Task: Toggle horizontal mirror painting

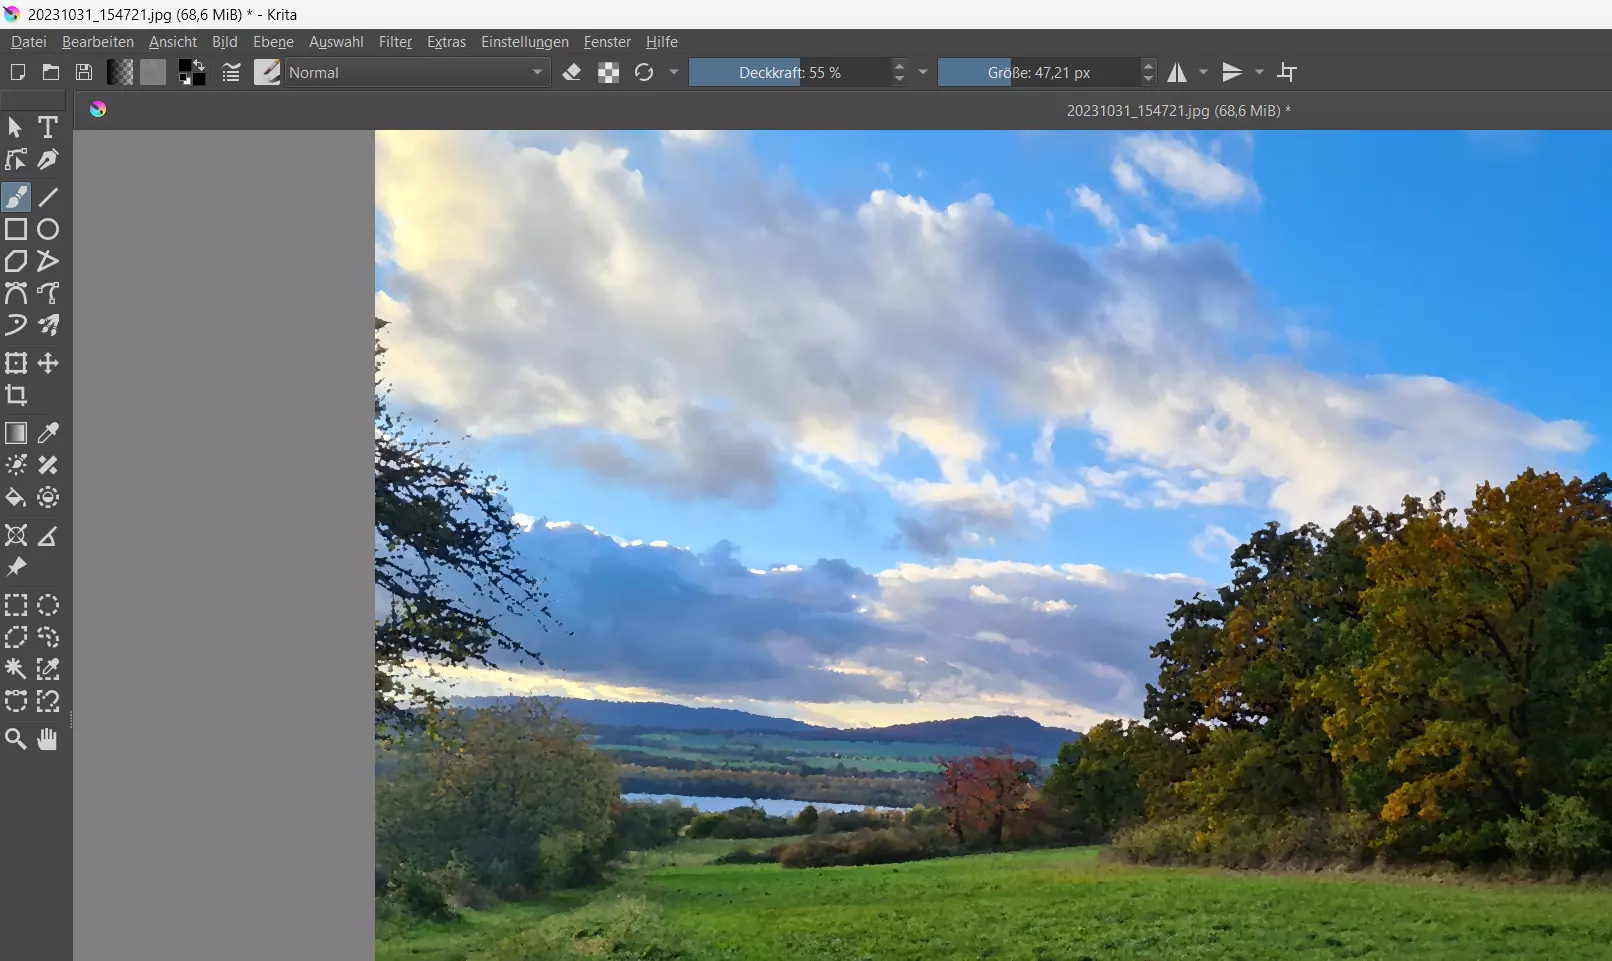Action: tap(1176, 72)
